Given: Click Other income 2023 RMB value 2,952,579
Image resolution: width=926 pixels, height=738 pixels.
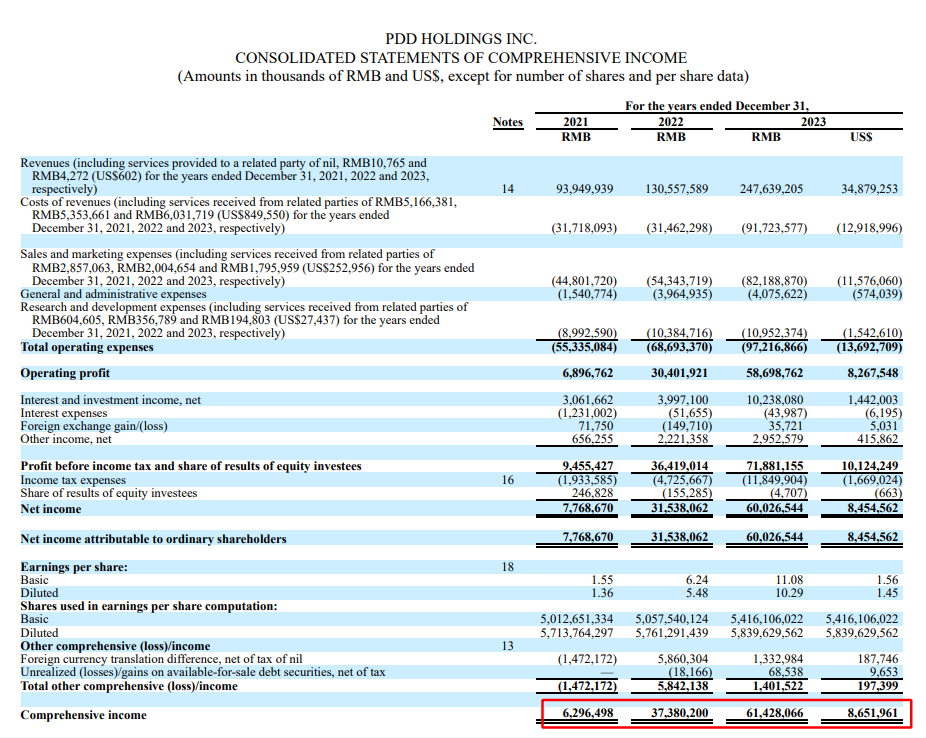Looking at the screenshot, I should tap(778, 439).
